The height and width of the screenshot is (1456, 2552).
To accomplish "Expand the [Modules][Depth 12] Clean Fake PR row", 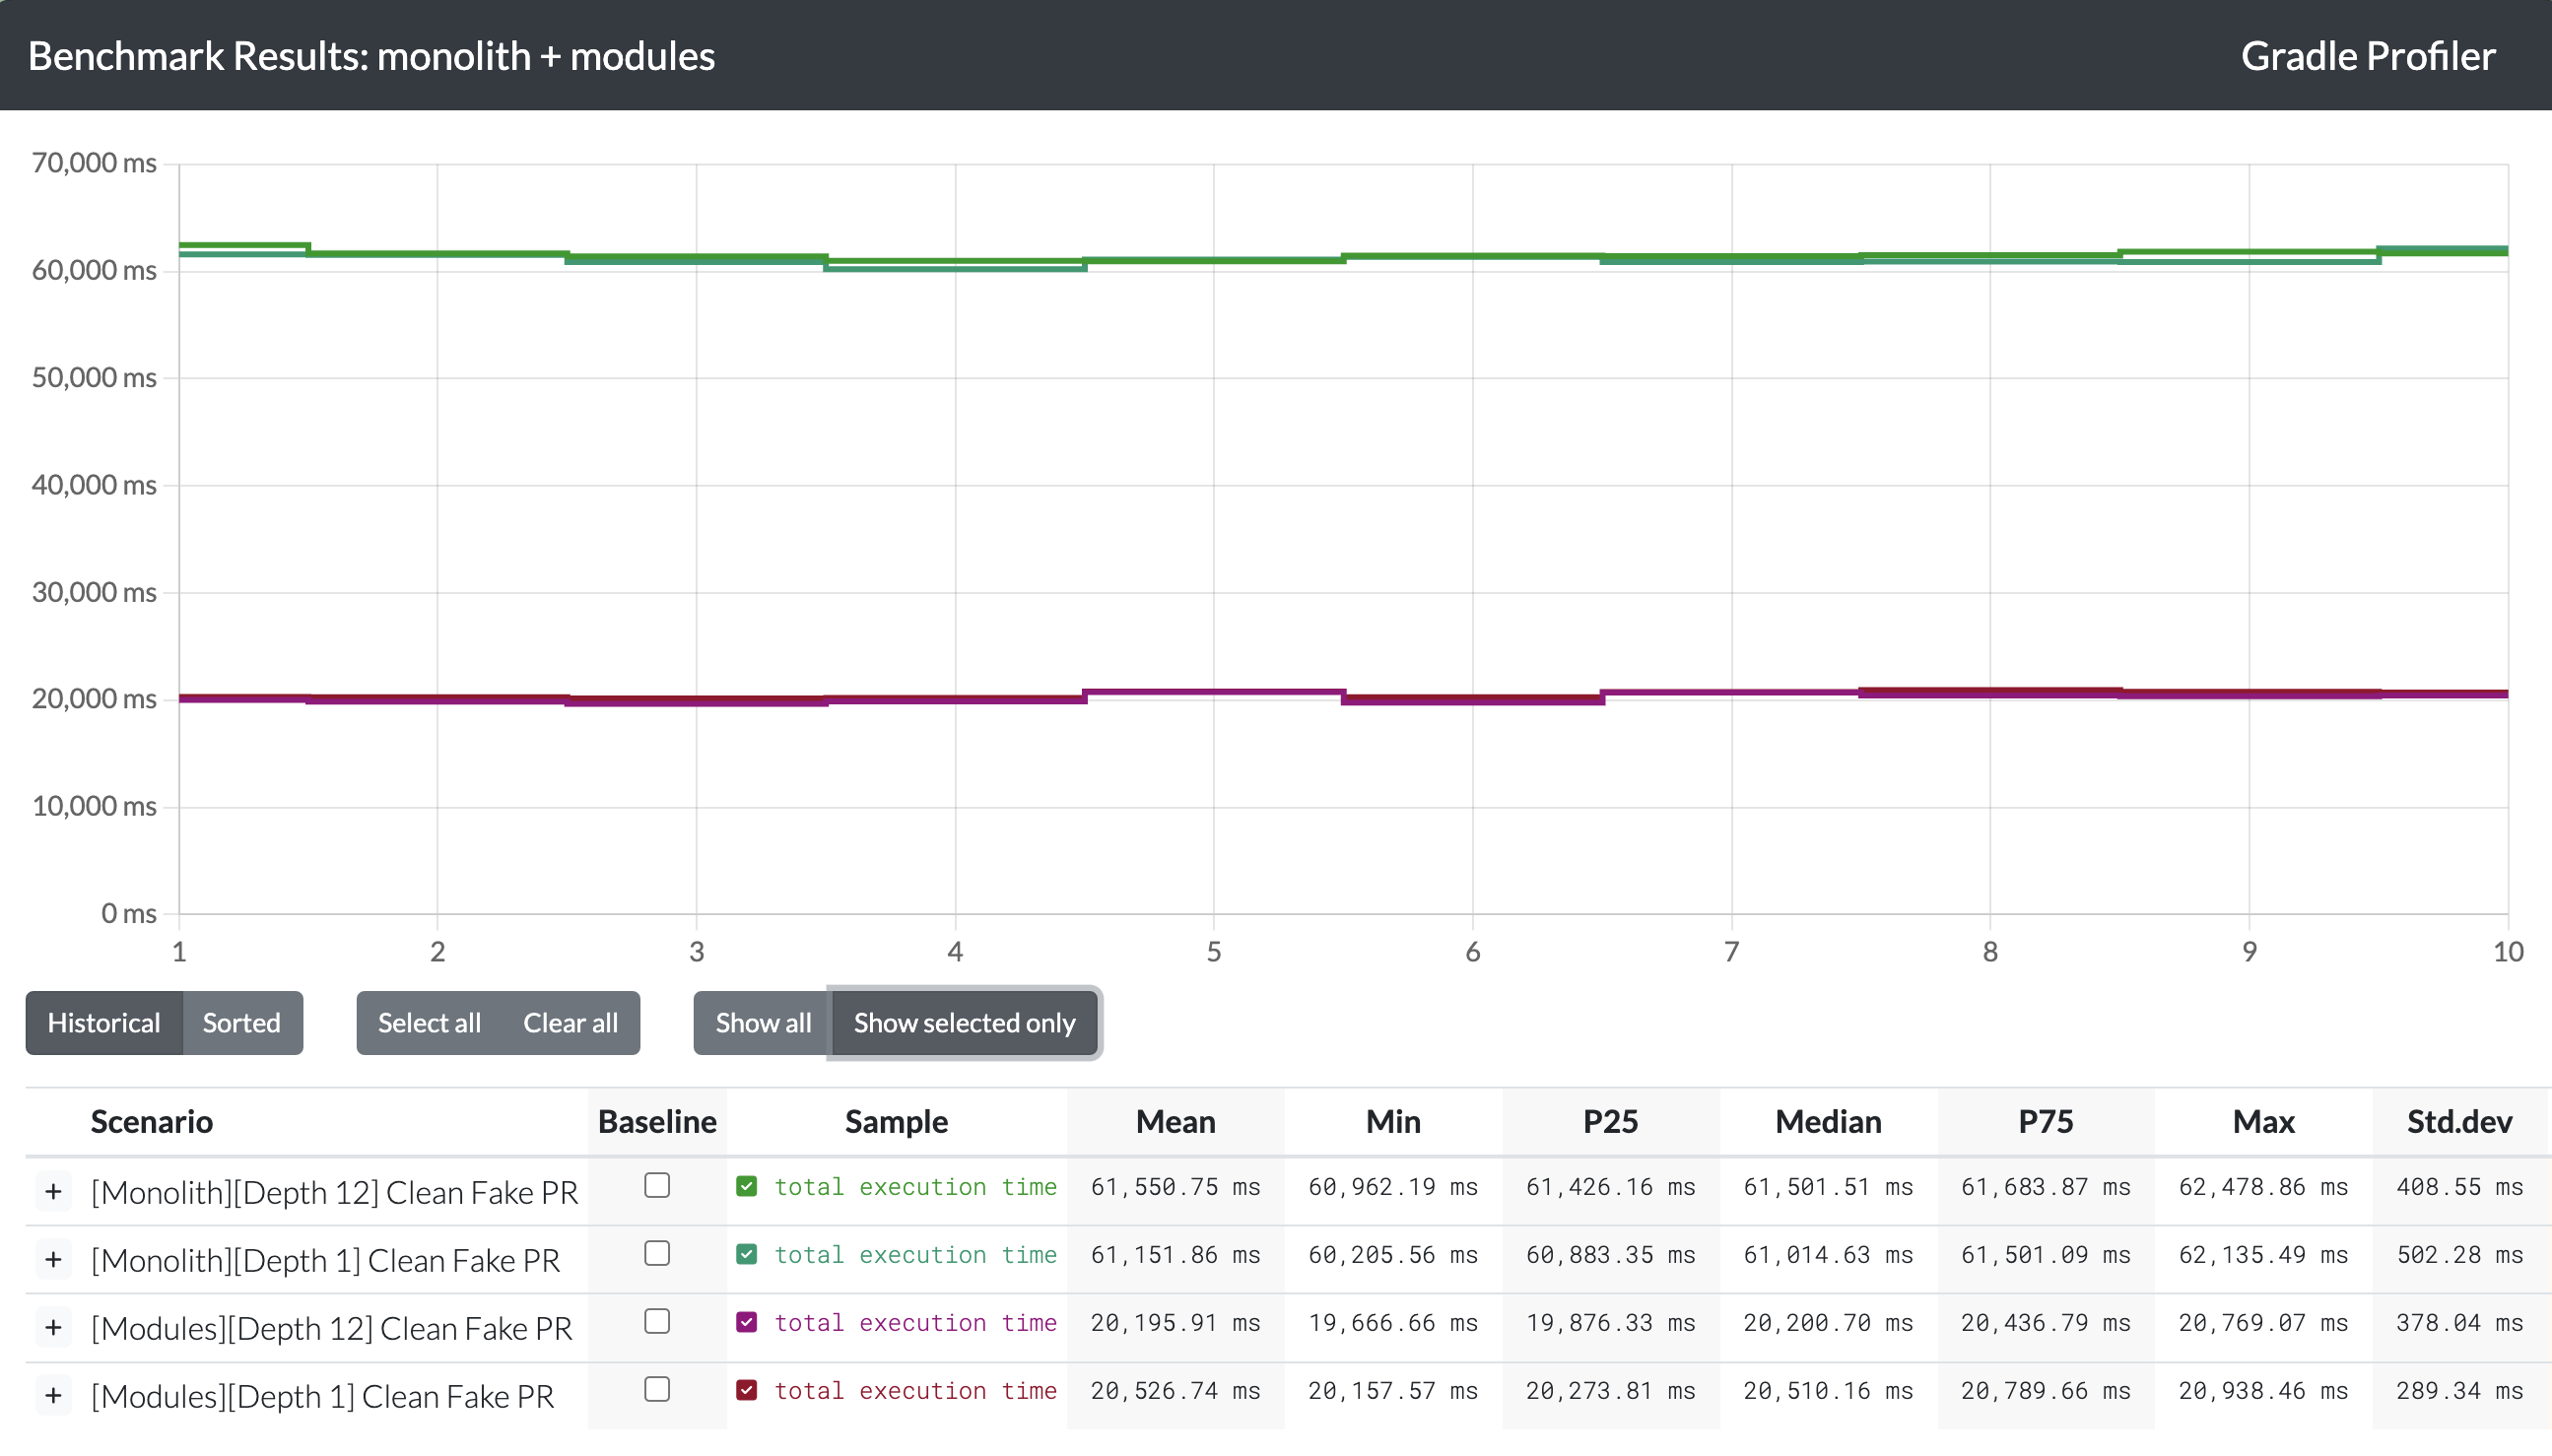I will (x=53, y=1327).
